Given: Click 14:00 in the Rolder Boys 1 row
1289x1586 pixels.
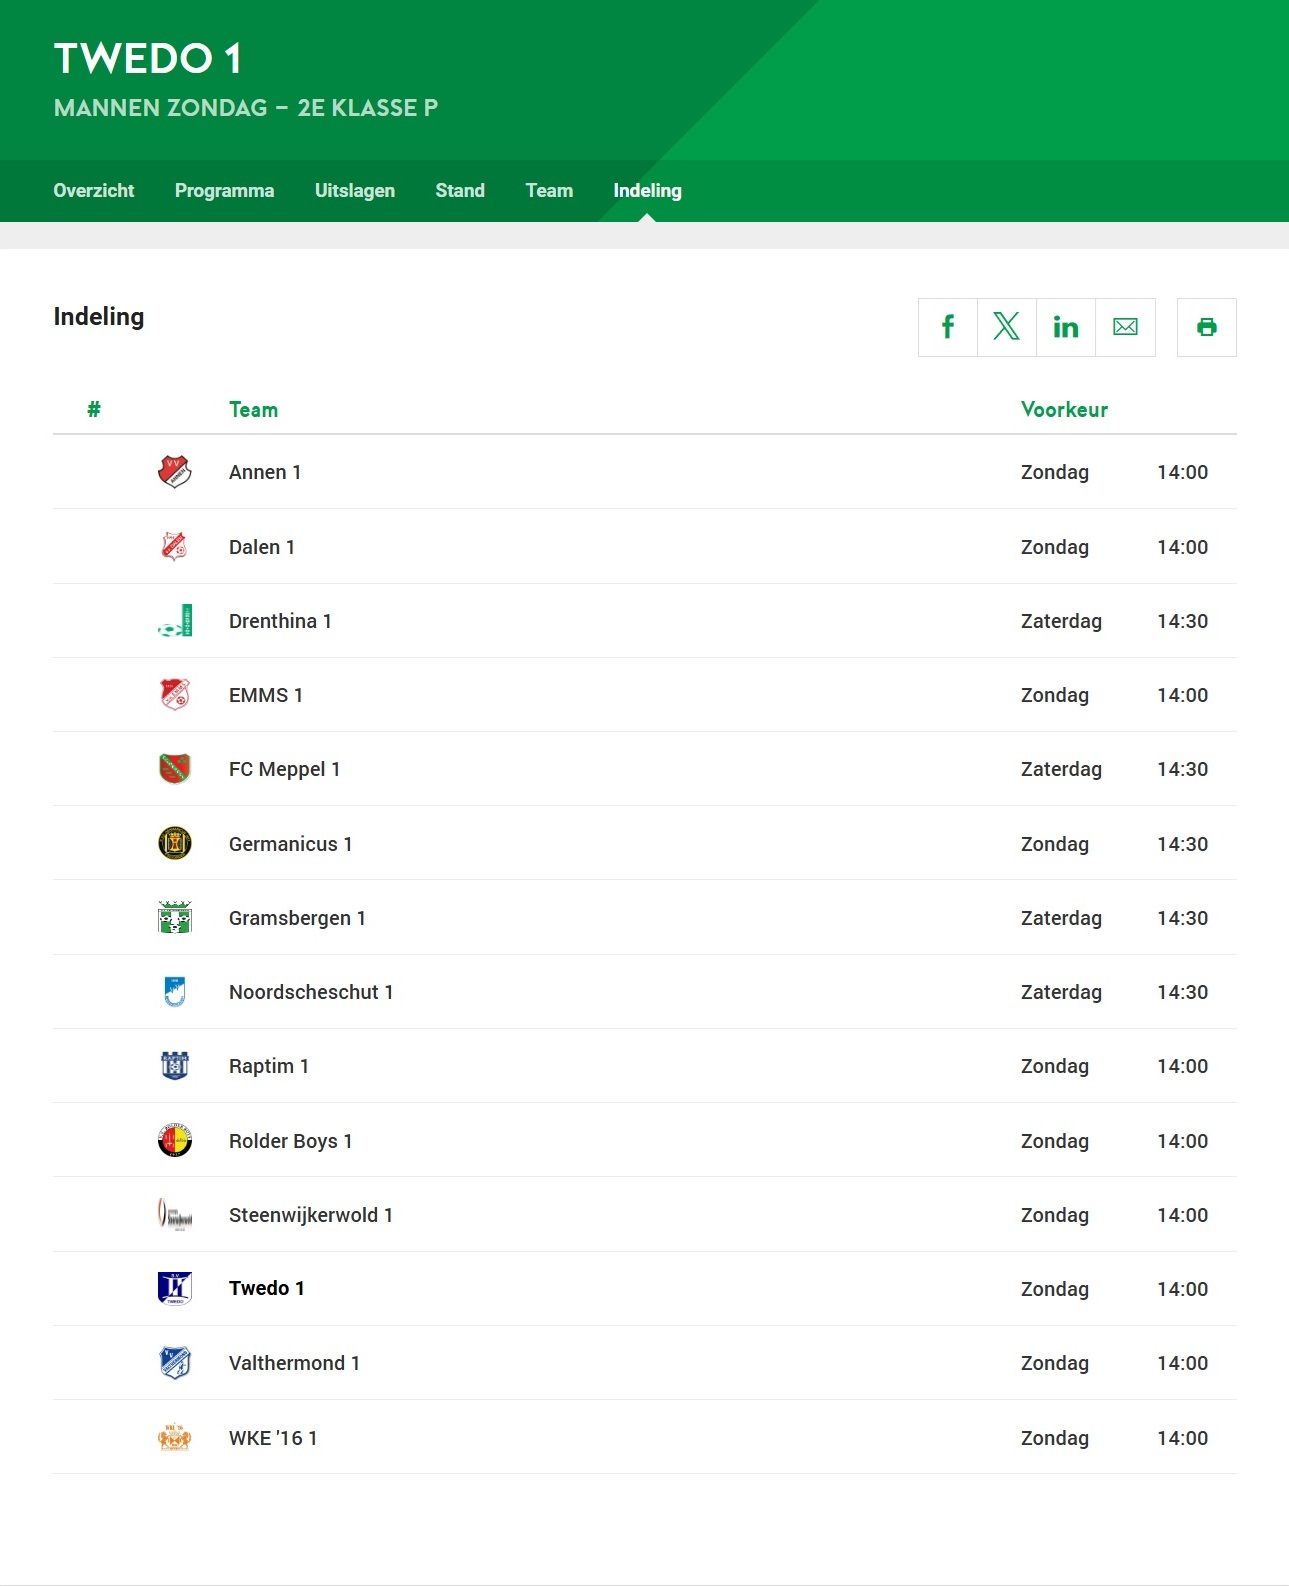Looking at the screenshot, I should pyautogui.click(x=1183, y=1141).
